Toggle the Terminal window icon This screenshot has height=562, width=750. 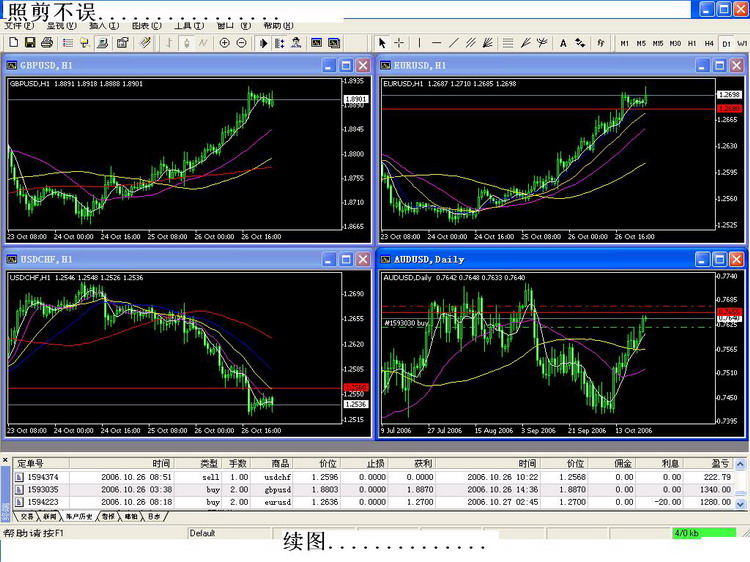(102, 43)
